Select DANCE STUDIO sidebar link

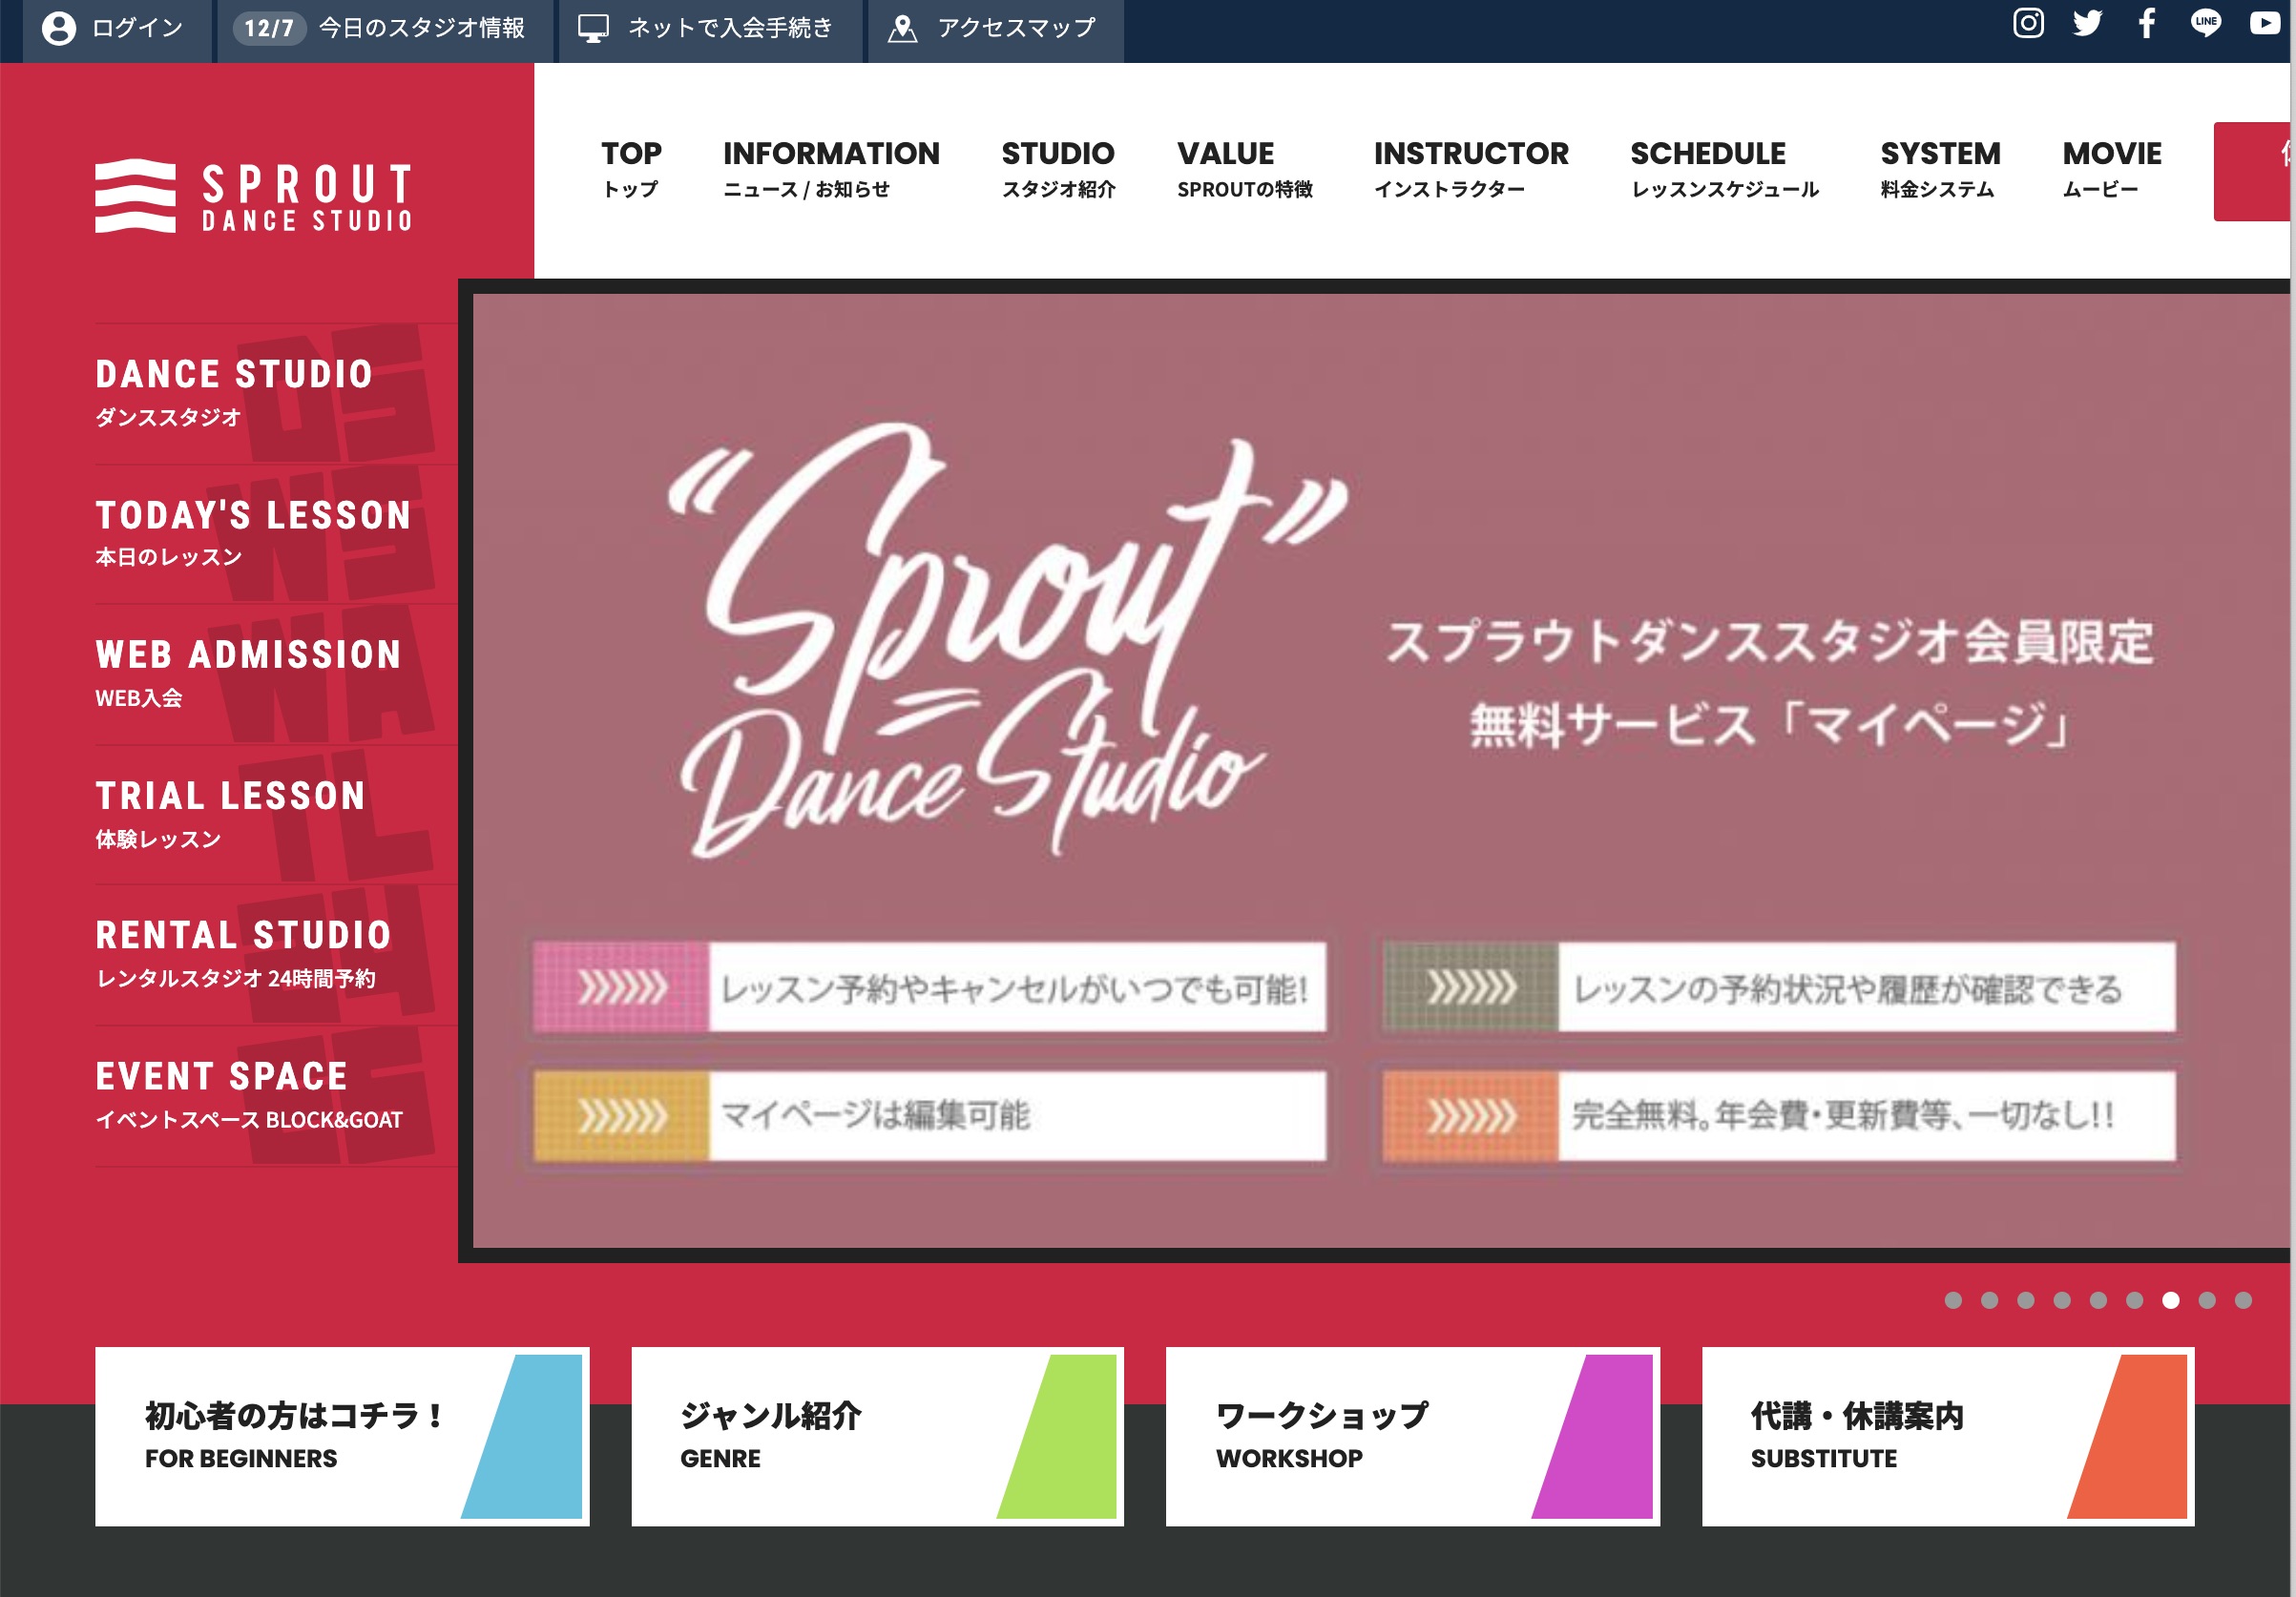(276, 394)
